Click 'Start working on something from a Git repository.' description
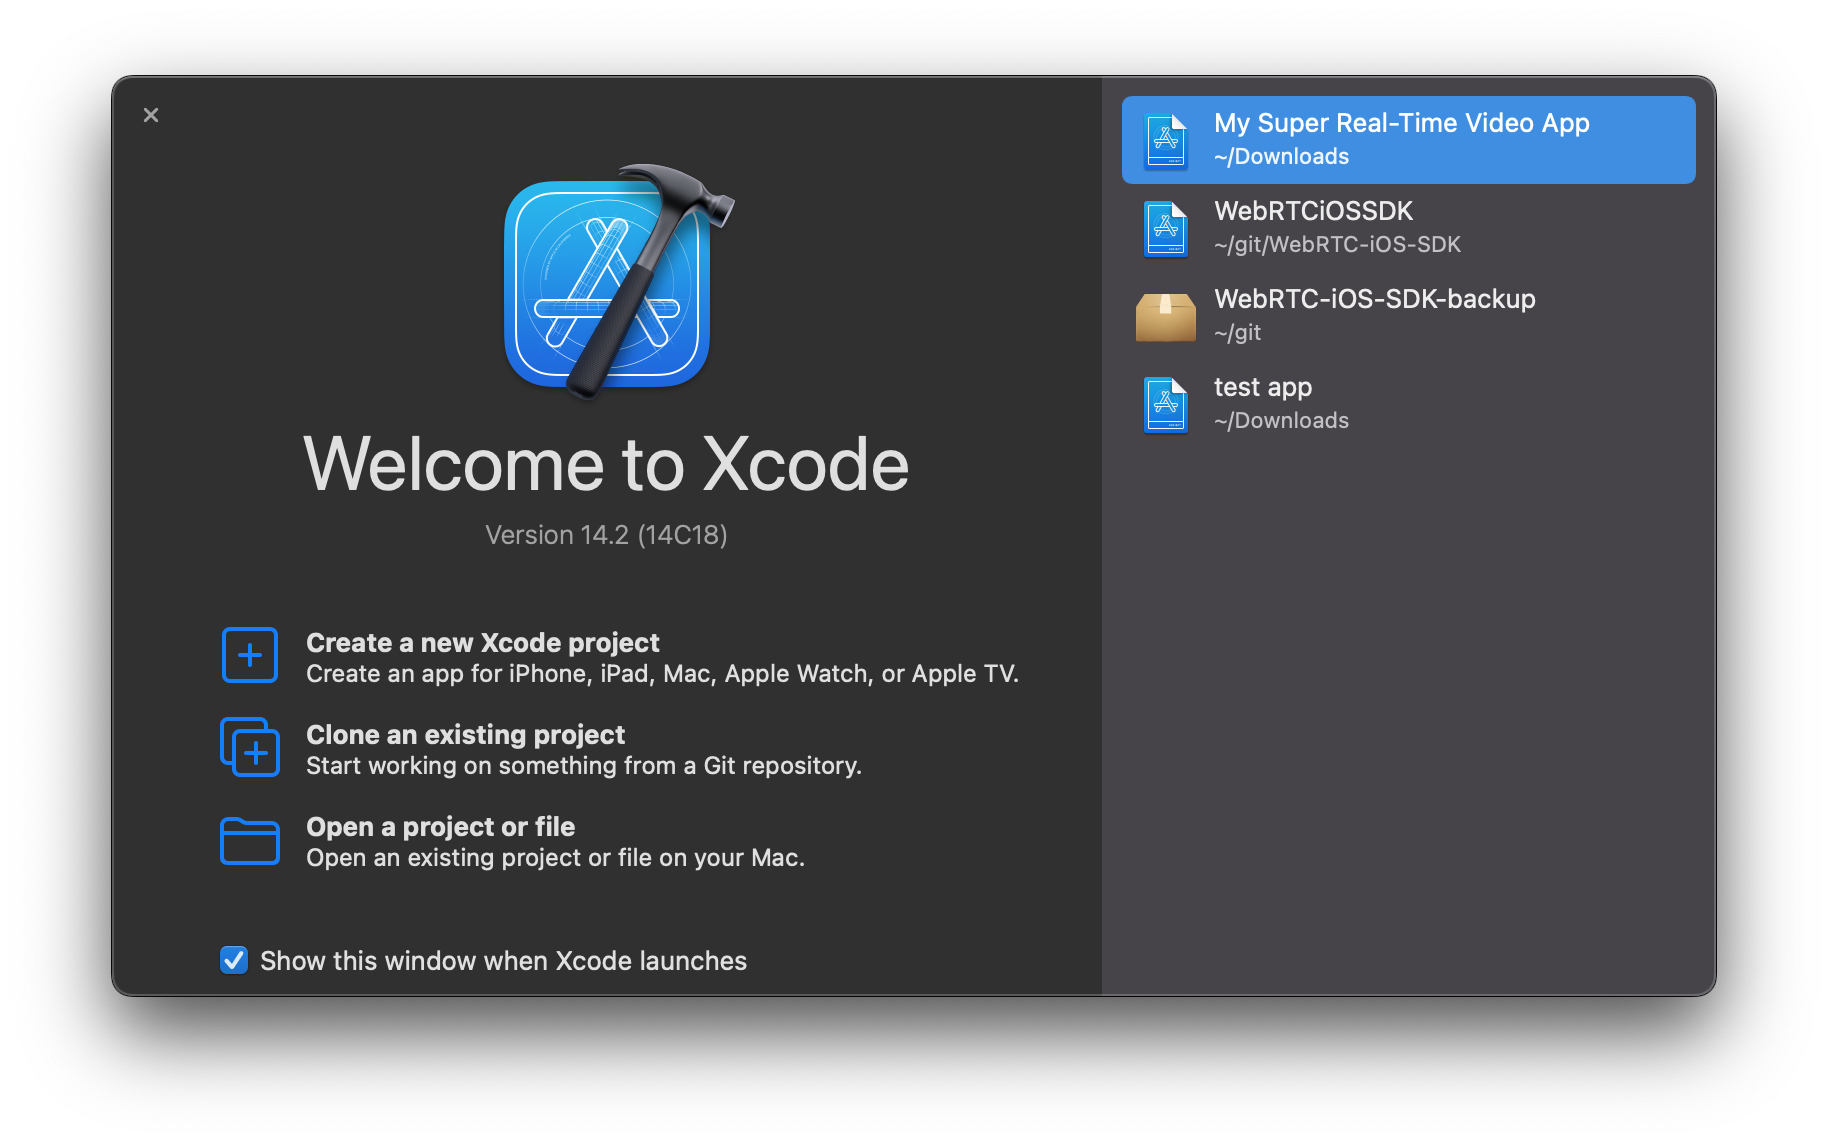 pos(584,765)
